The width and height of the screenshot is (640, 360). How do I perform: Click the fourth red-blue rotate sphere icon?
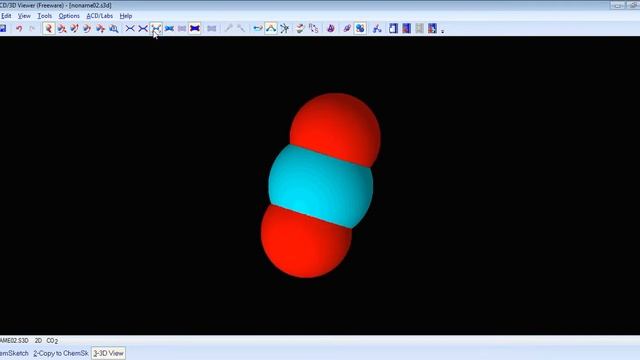point(87,28)
